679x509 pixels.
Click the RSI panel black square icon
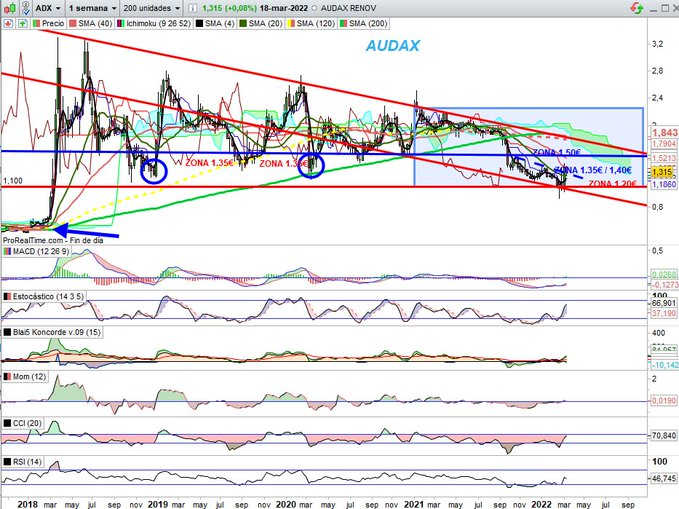[x=7, y=462]
